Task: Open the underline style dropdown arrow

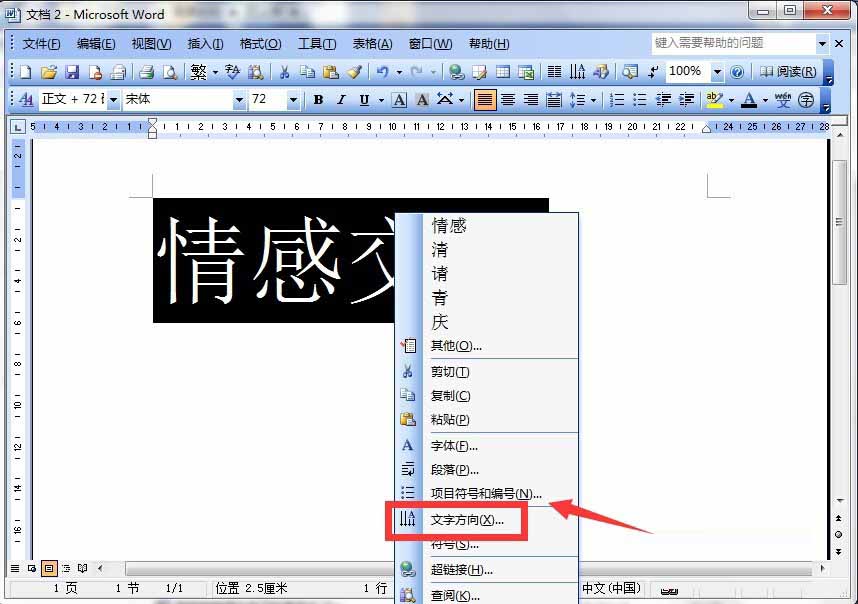Action: 381,100
